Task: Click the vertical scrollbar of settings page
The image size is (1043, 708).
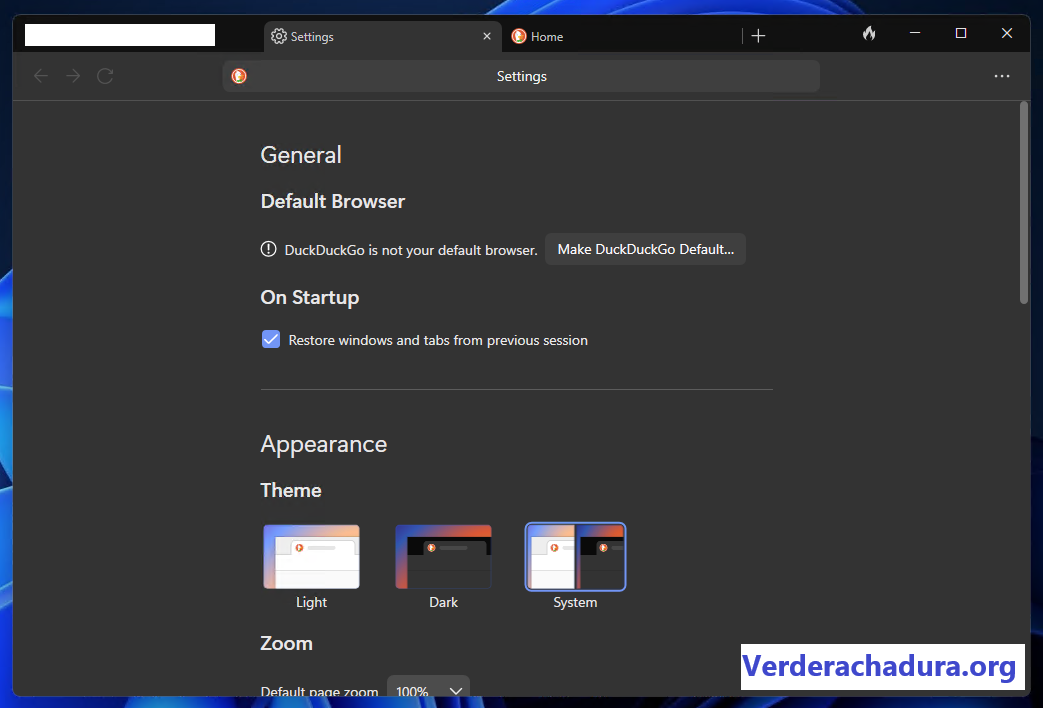Action: click(1024, 202)
